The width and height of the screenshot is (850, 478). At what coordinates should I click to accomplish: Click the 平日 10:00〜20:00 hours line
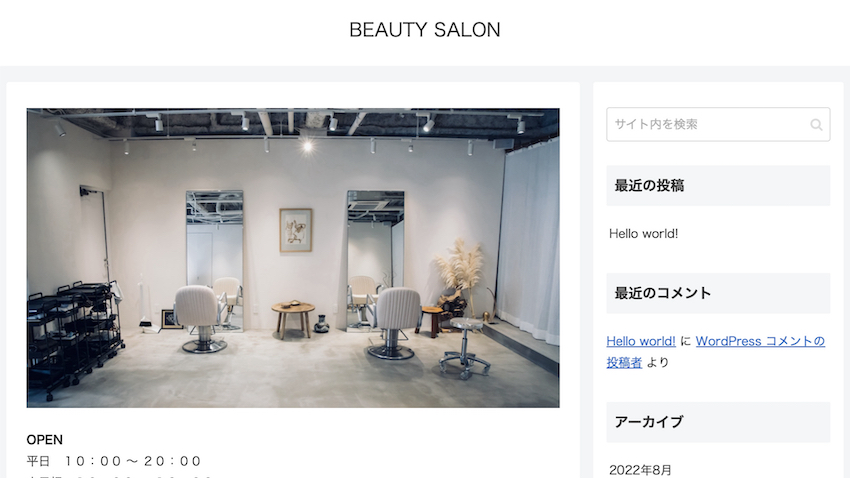114,461
